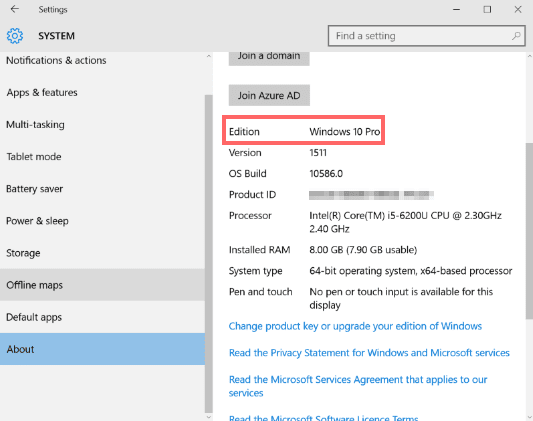This screenshot has width=533, height=421.
Task: Open Offline maps settings
Action: tap(102, 285)
